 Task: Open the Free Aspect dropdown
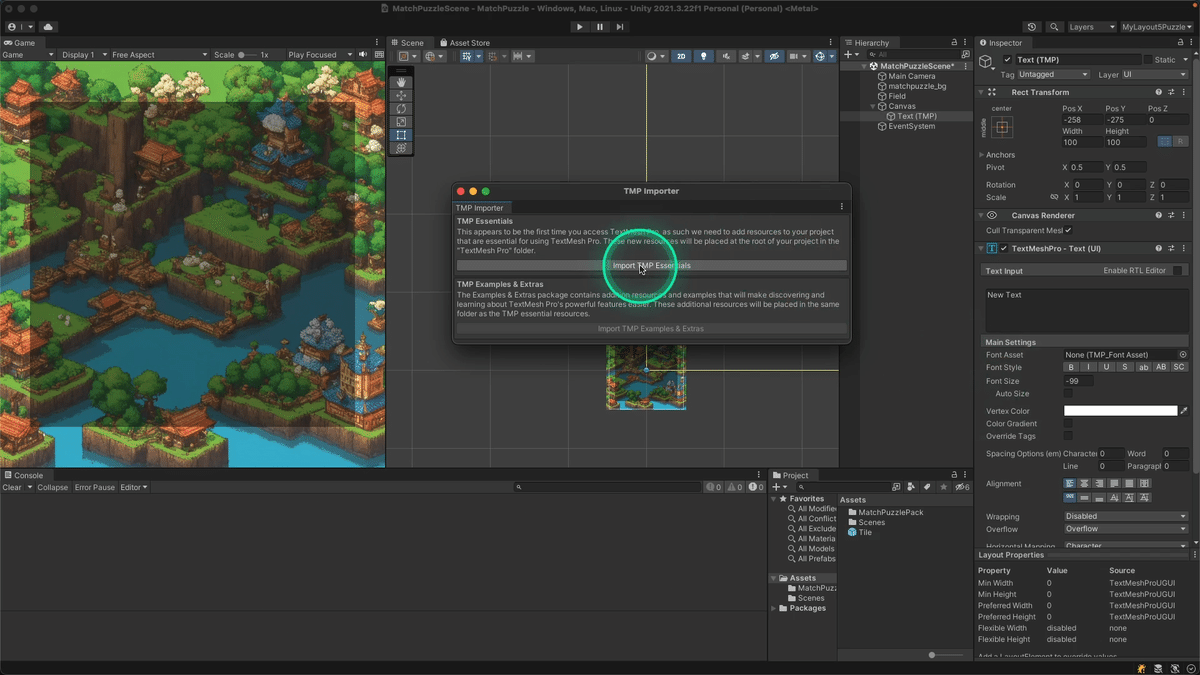[x=159, y=55]
